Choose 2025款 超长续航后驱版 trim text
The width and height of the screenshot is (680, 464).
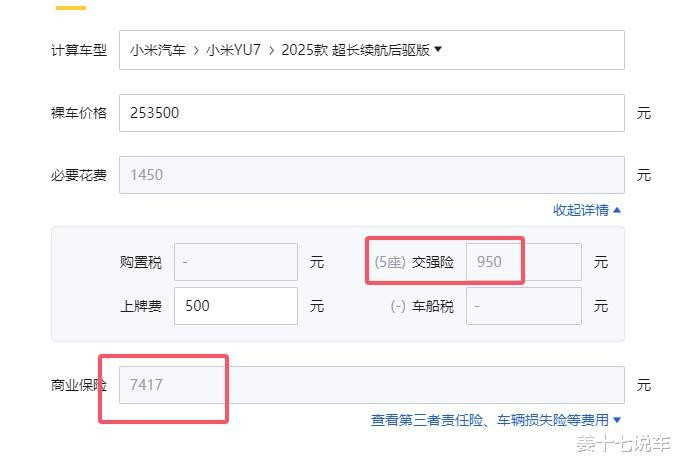click(356, 50)
